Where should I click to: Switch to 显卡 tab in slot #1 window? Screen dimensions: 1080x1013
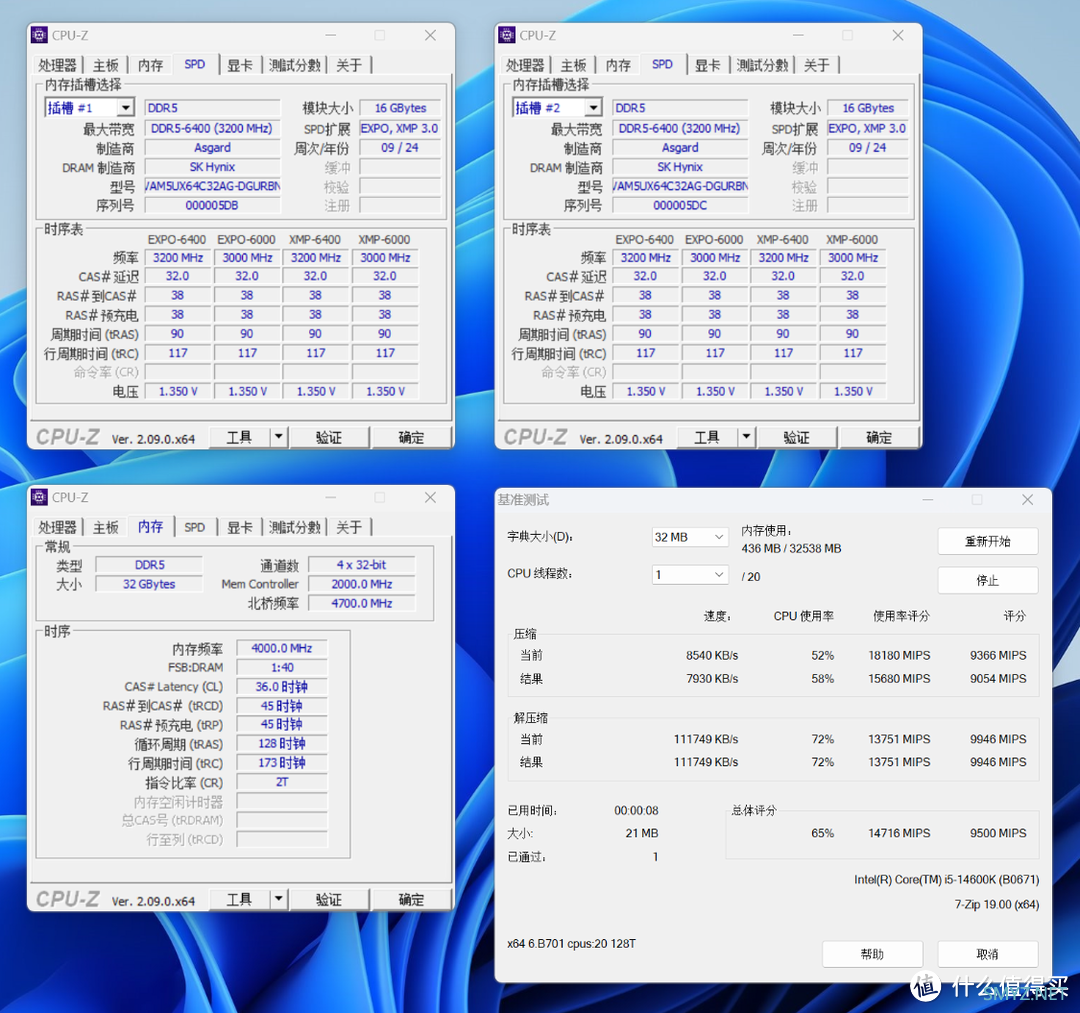coord(240,65)
